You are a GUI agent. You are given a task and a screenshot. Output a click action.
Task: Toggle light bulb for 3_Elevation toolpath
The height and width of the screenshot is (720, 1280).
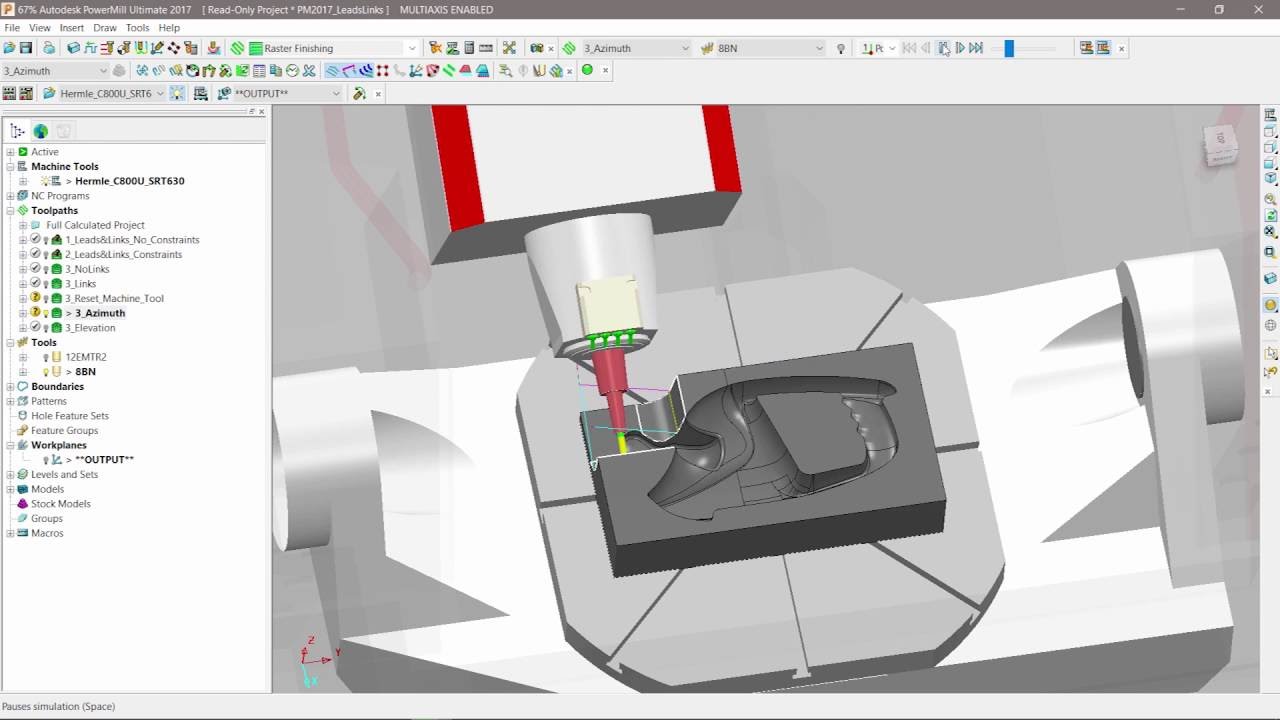46,328
